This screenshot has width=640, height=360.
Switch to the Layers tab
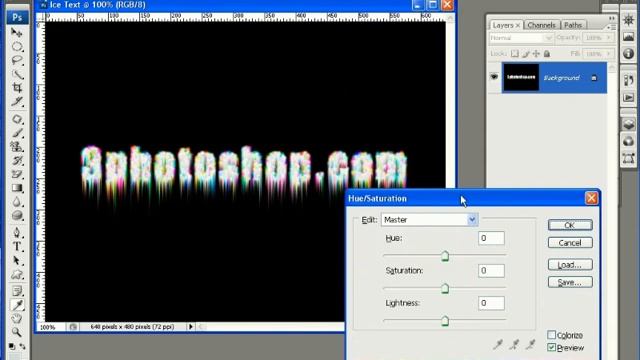click(x=506, y=25)
